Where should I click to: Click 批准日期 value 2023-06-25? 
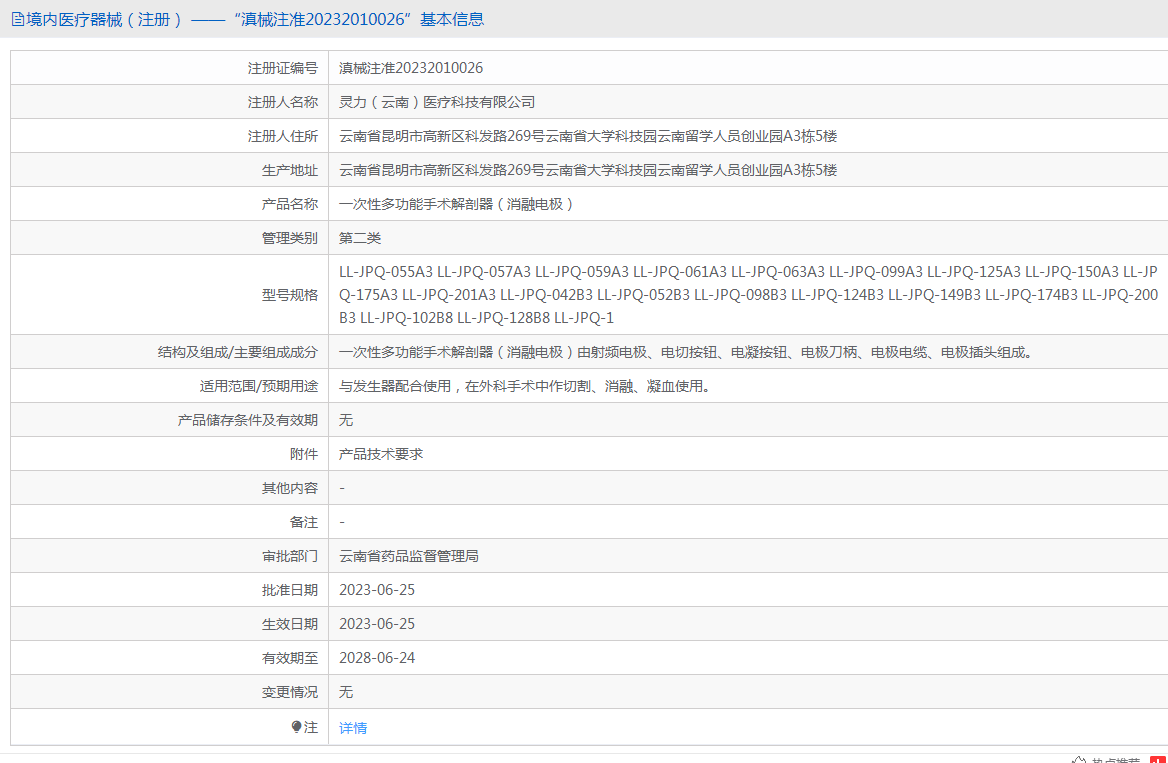[377, 590]
